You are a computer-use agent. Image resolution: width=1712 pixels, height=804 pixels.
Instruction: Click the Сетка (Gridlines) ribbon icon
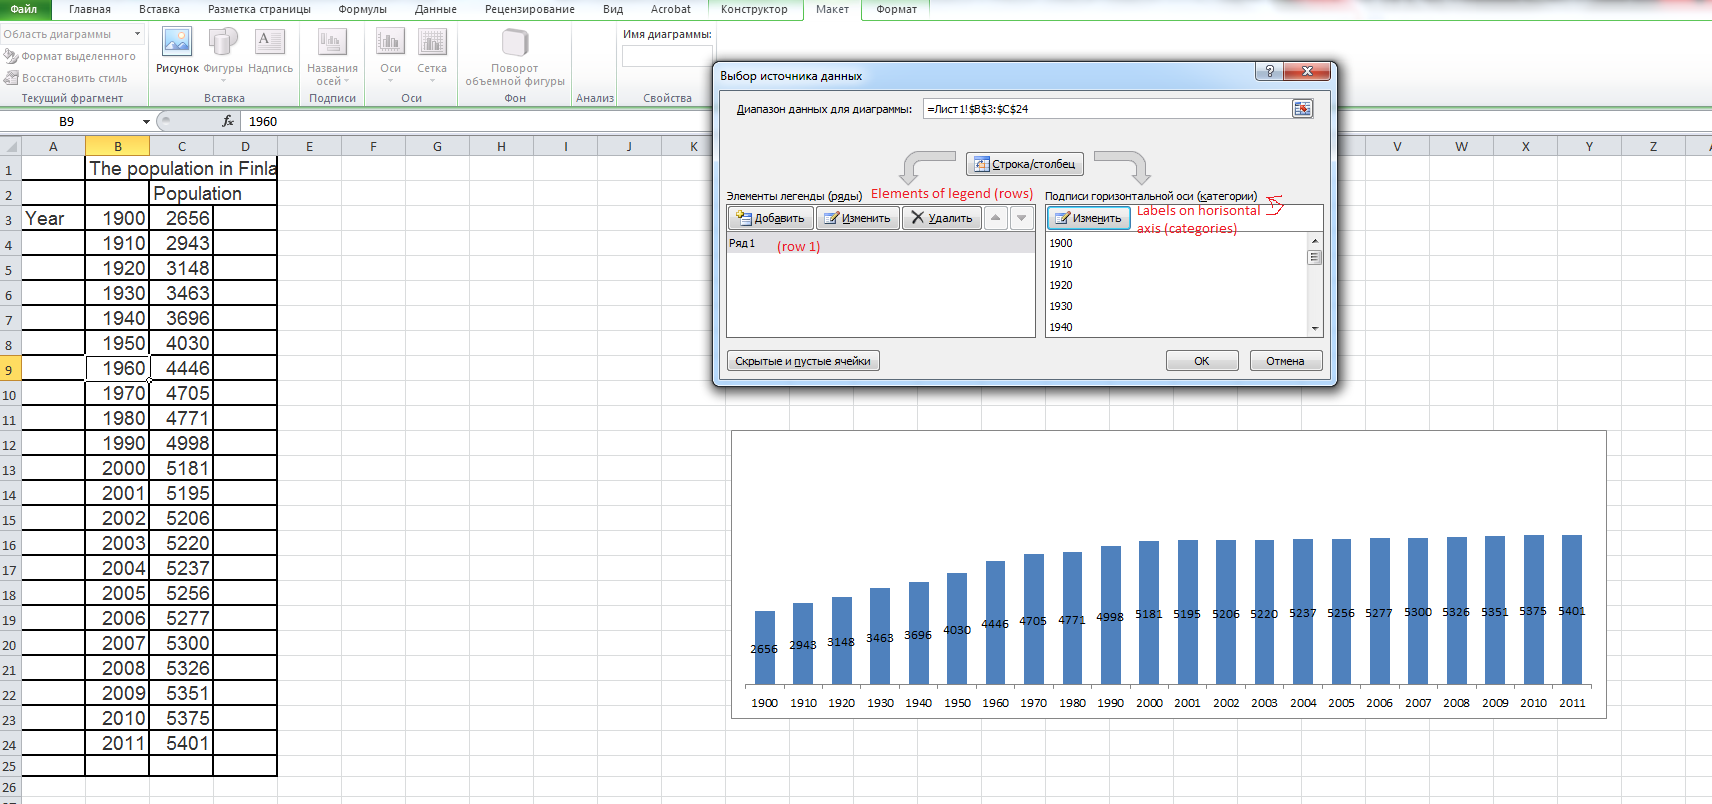[432, 50]
